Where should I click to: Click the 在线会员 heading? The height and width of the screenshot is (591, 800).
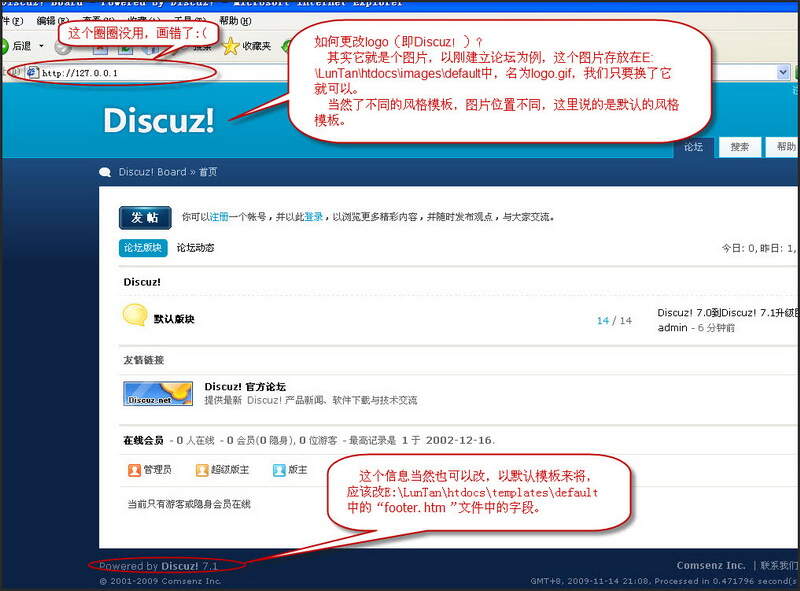click(x=143, y=440)
